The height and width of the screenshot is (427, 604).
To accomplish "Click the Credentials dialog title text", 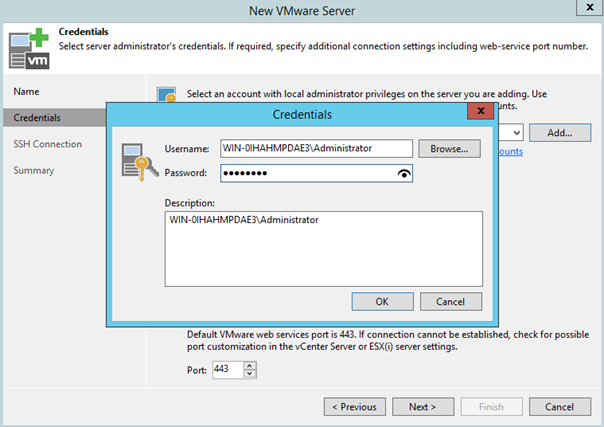I will pos(302,114).
